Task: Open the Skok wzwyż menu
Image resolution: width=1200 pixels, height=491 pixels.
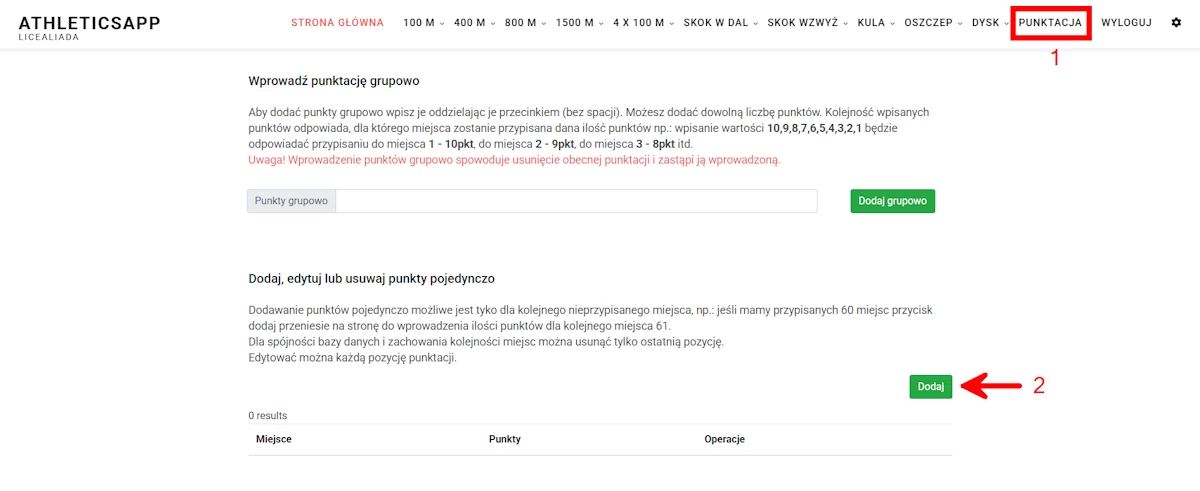Action: point(807,23)
